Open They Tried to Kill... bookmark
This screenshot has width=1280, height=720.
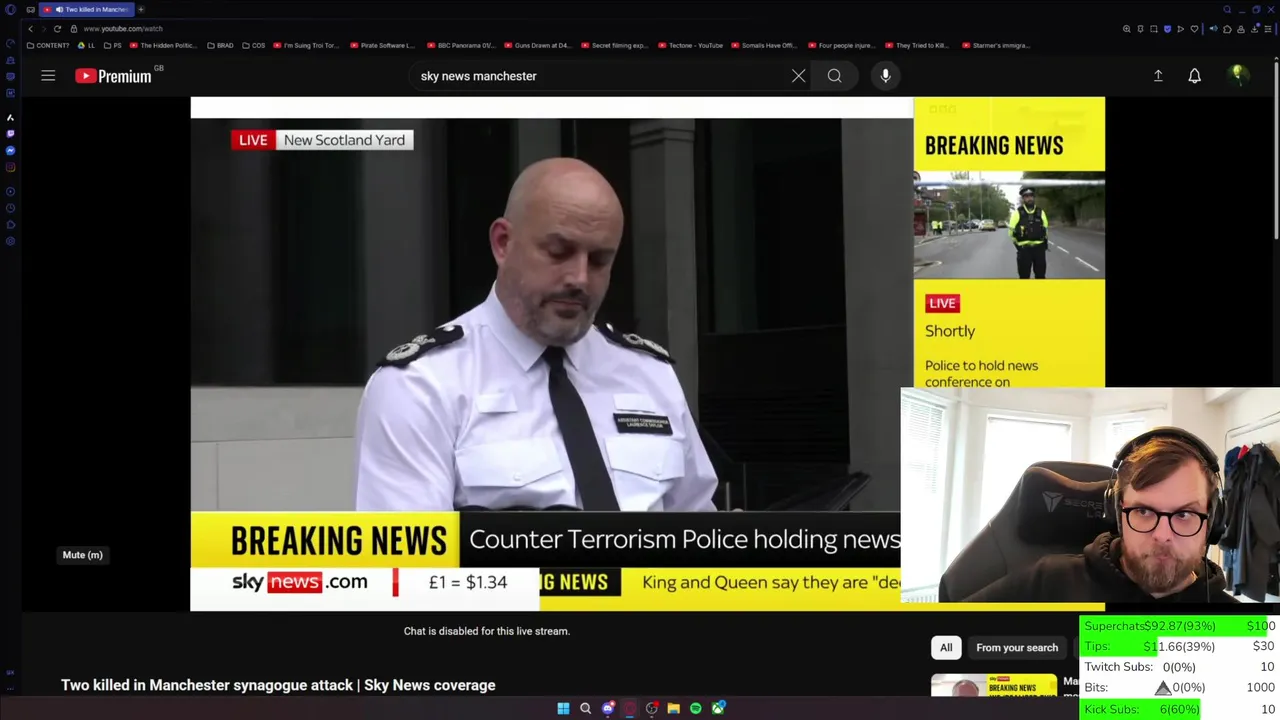916,45
